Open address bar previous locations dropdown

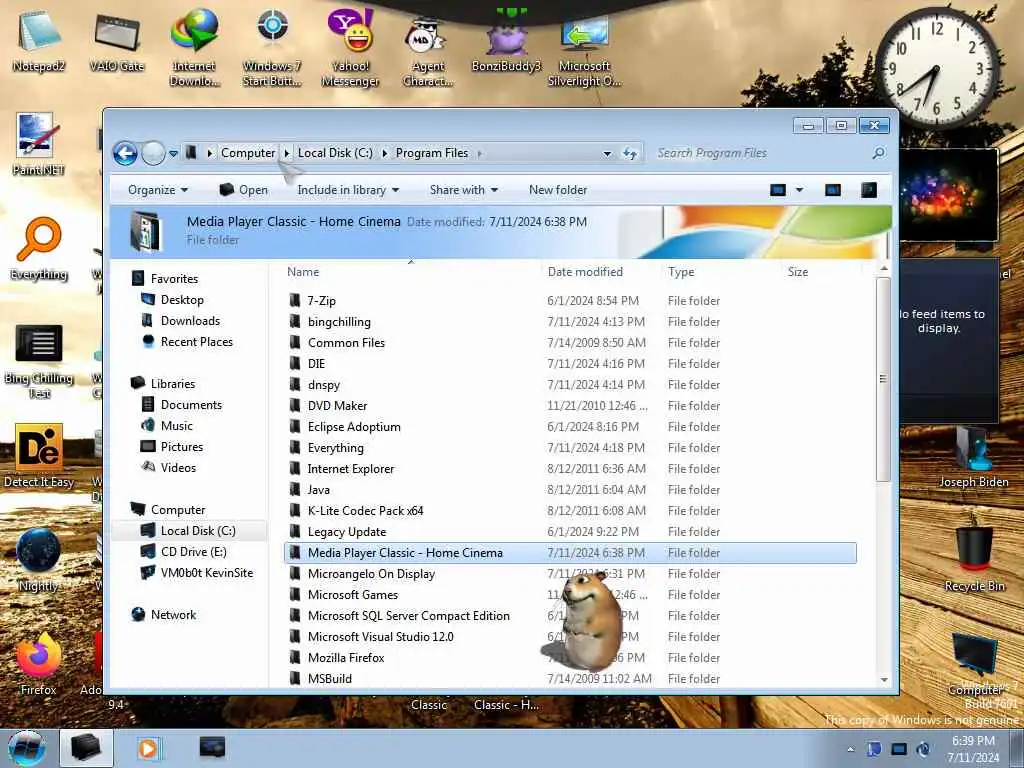(607, 153)
